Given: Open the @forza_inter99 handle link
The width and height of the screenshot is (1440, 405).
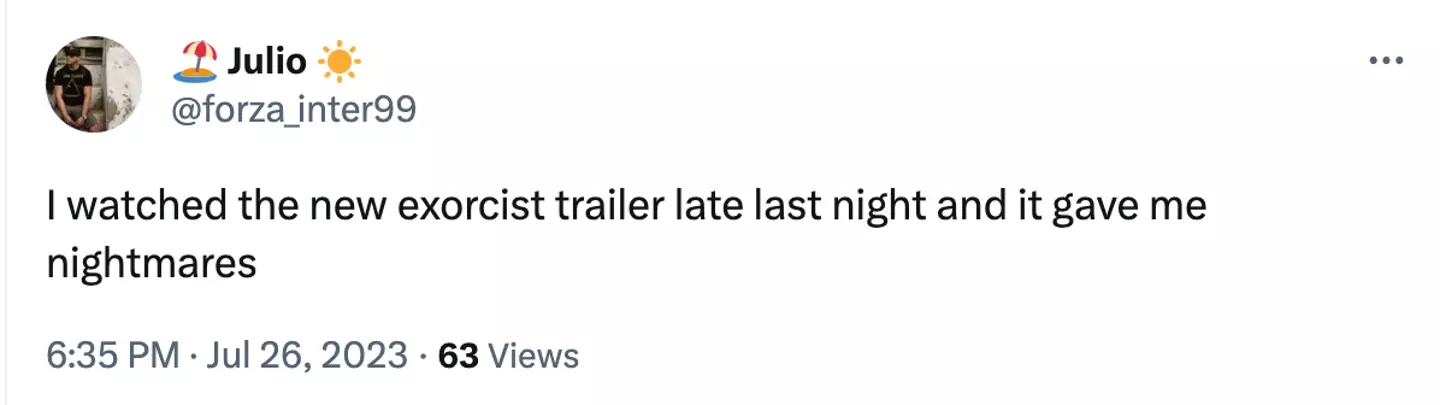Looking at the screenshot, I should tap(294, 111).
